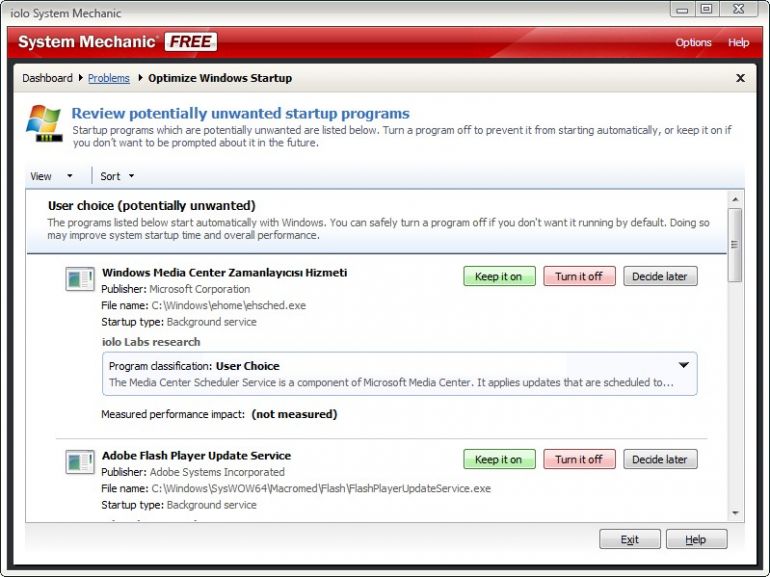Viewport: 770px width, 577px height.
Task: Click scrollbar up arrow
Action: tap(736, 200)
